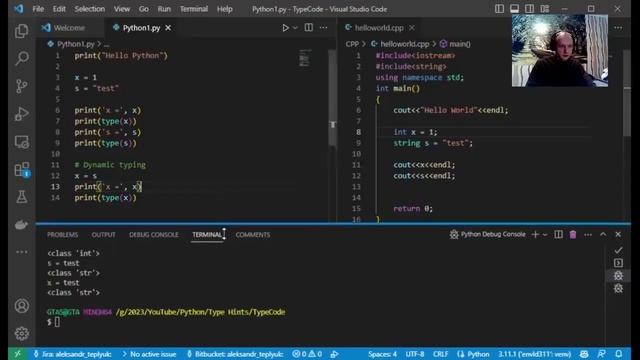This screenshot has width=640, height=360.
Task: Close the terminal panel
Action: click(x=618, y=234)
